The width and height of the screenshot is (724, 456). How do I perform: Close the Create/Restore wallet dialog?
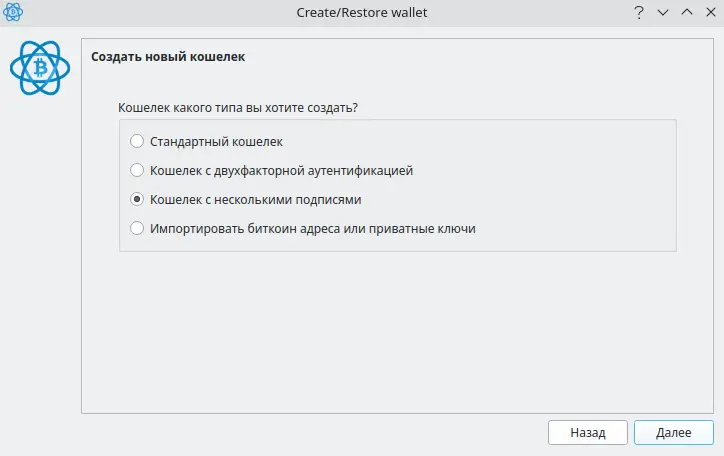(711, 12)
